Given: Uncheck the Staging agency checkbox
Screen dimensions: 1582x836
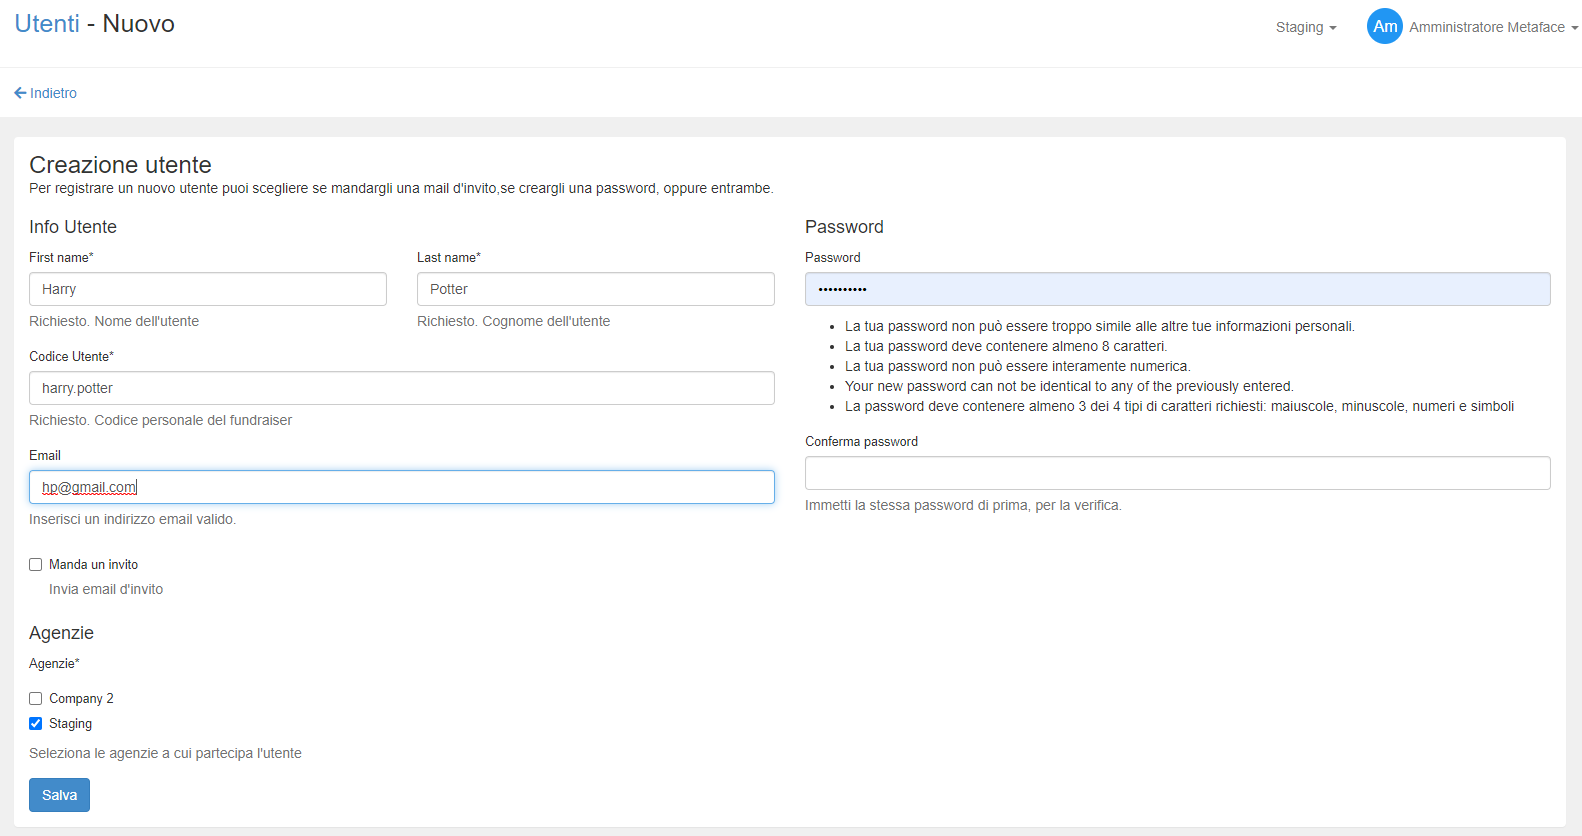Looking at the screenshot, I should pyautogui.click(x=36, y=724).
